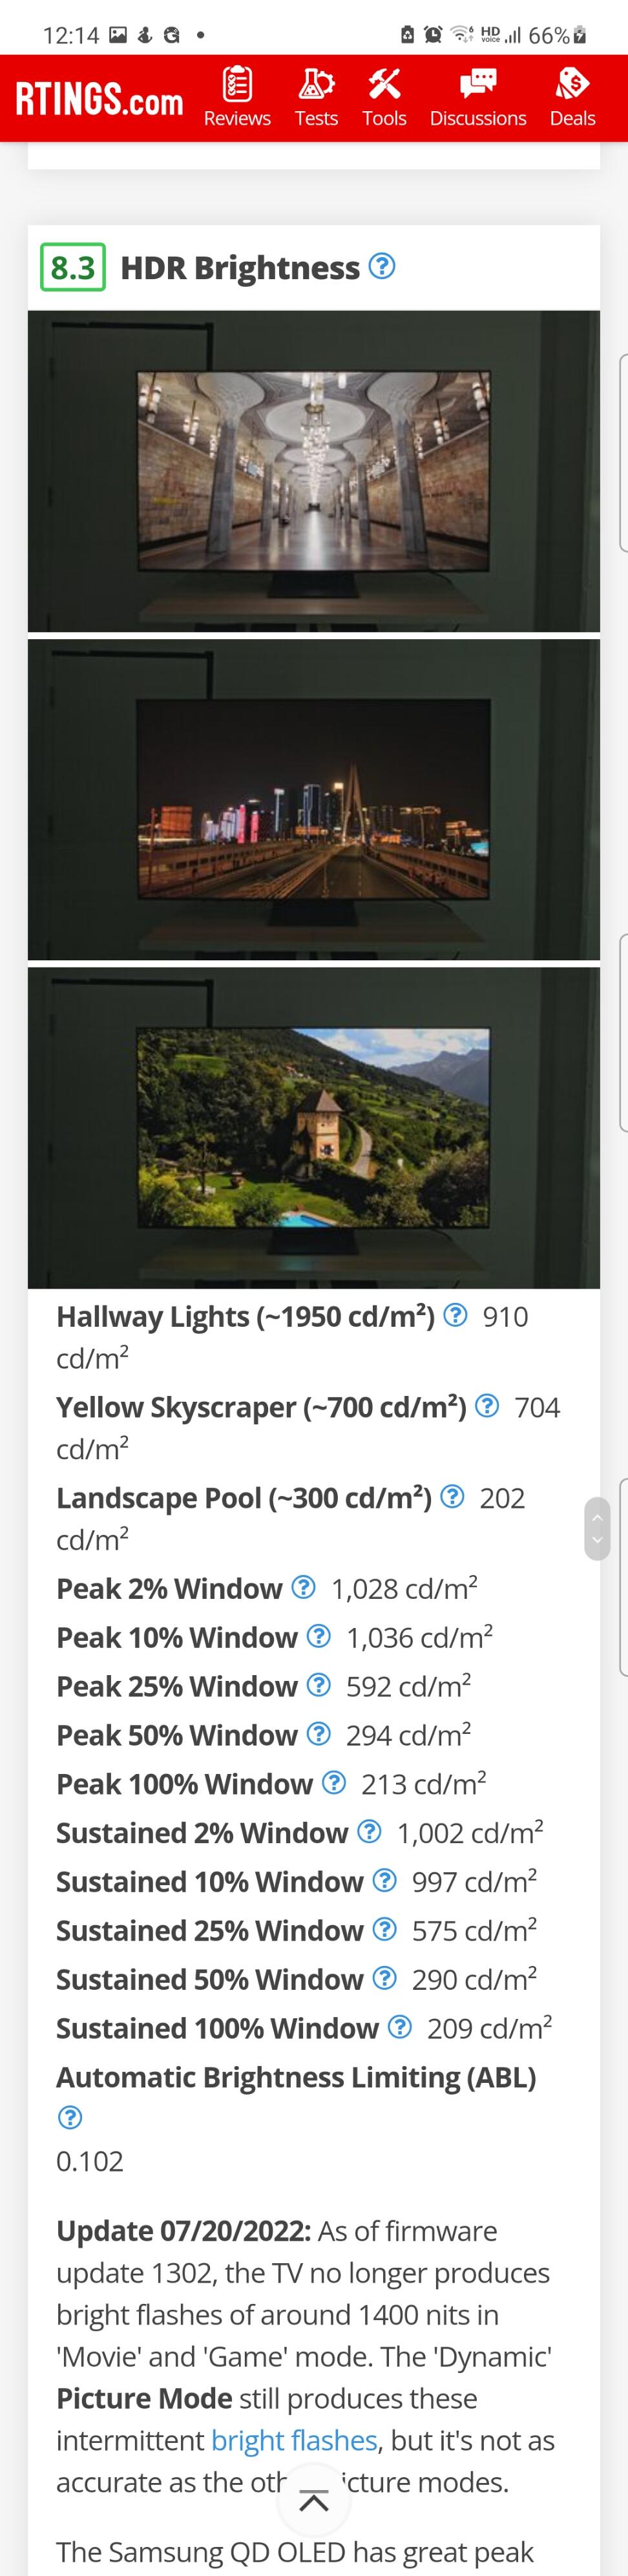Tap the scroll-to-top arrow button

314,2500
